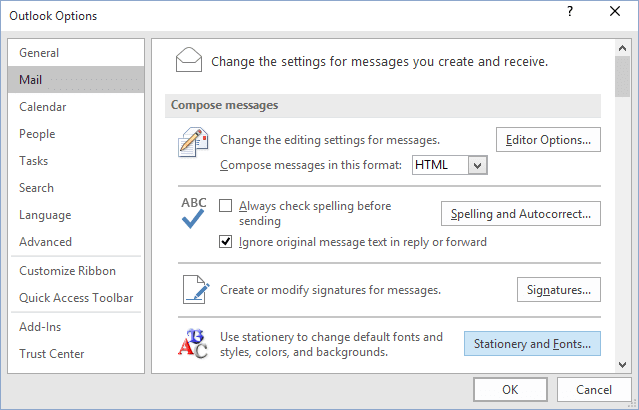The image size is (639, 410).
Task: Open the Compose messages format dropdown
Action: point(478,165)
